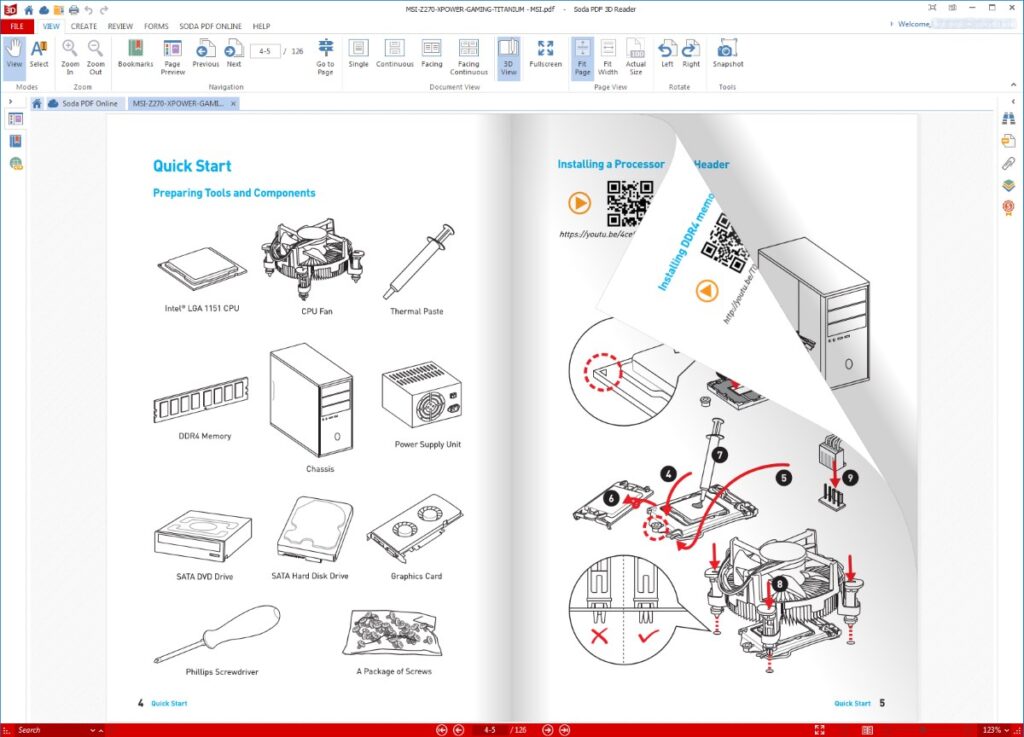The width and height of the screenshot is (1024, 737).
Task: Open the layers panel icon on right sidebar
Action: pyautogui.click(x=1009, y=185)
